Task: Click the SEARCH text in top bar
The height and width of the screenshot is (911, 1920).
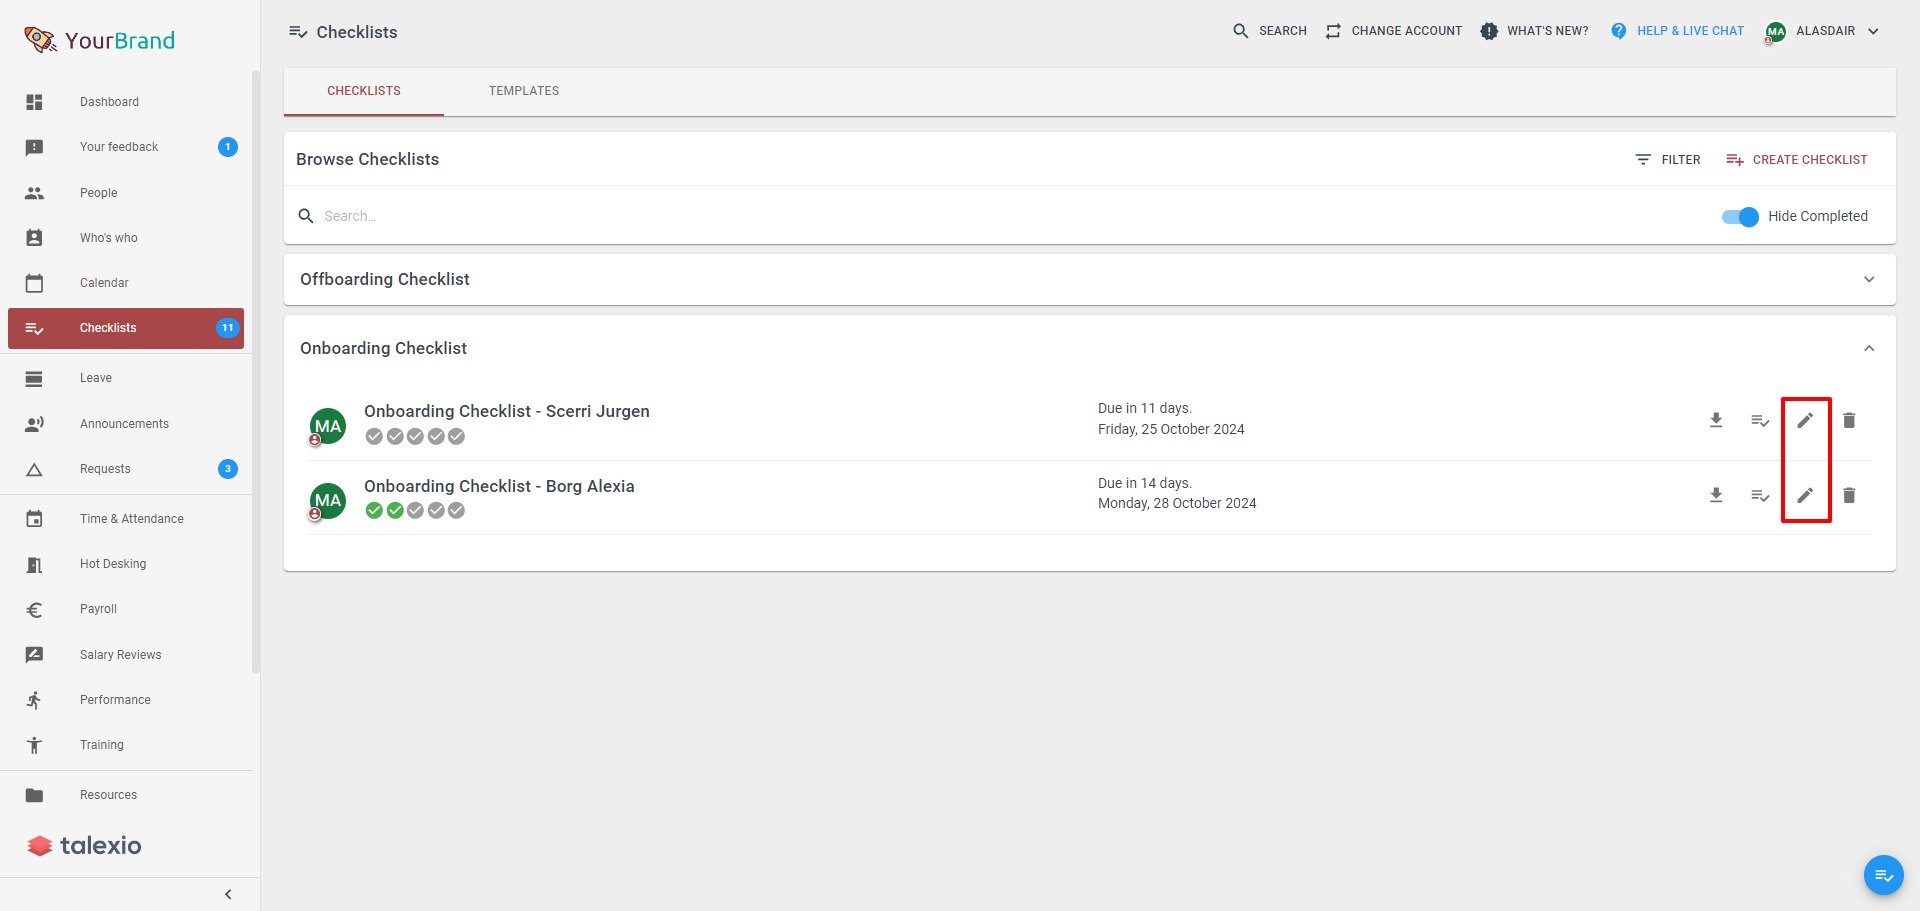Action: (1283, 31)
